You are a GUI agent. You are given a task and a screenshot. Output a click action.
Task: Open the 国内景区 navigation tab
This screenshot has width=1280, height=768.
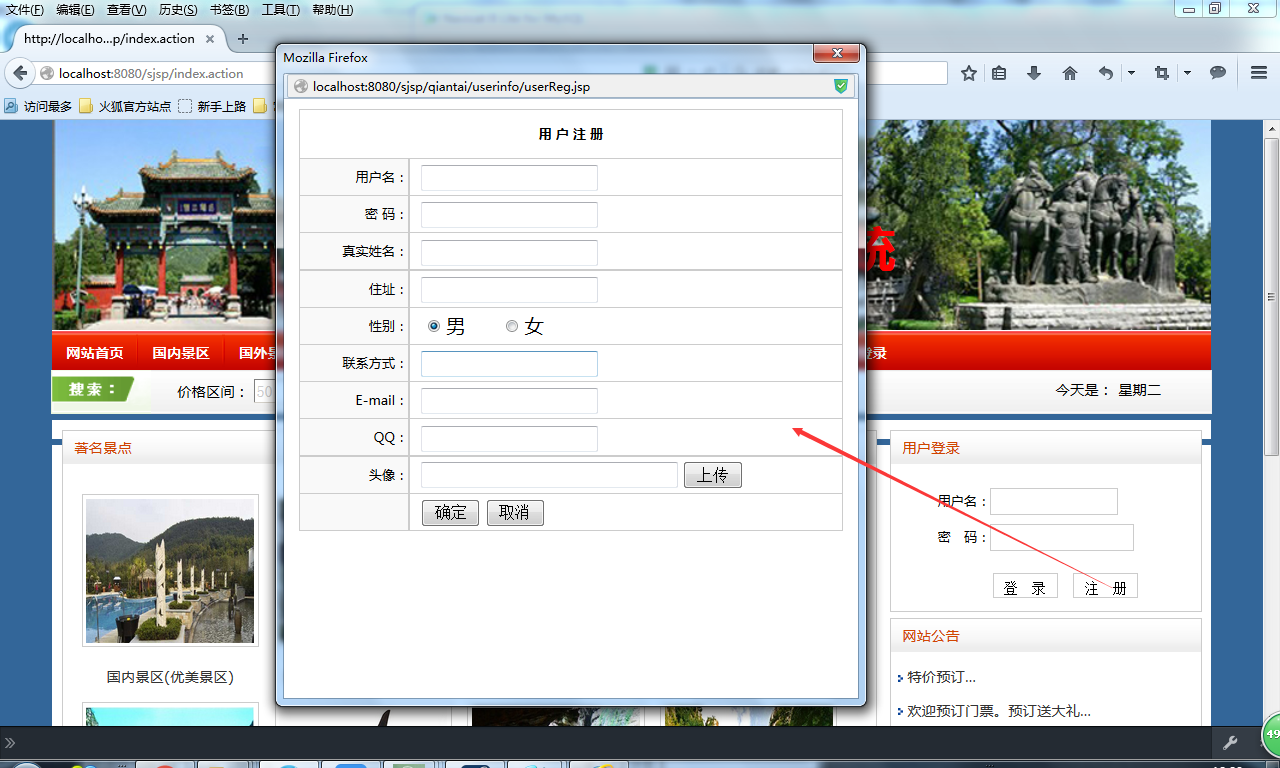(x=181, y=353)
